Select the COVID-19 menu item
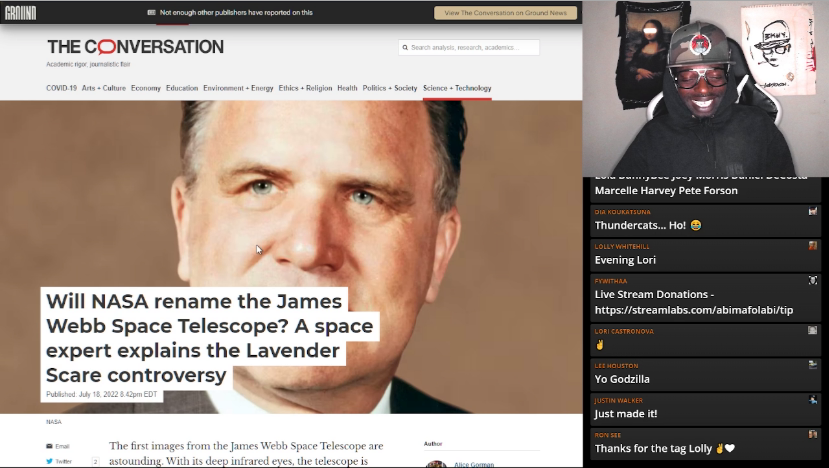Image resolution: width=829 pixels, height=468 pixels. pos(61,88)
